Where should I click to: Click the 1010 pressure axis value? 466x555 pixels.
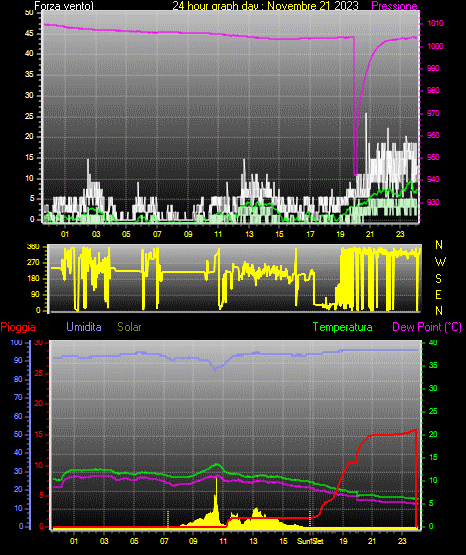point(435,23)
